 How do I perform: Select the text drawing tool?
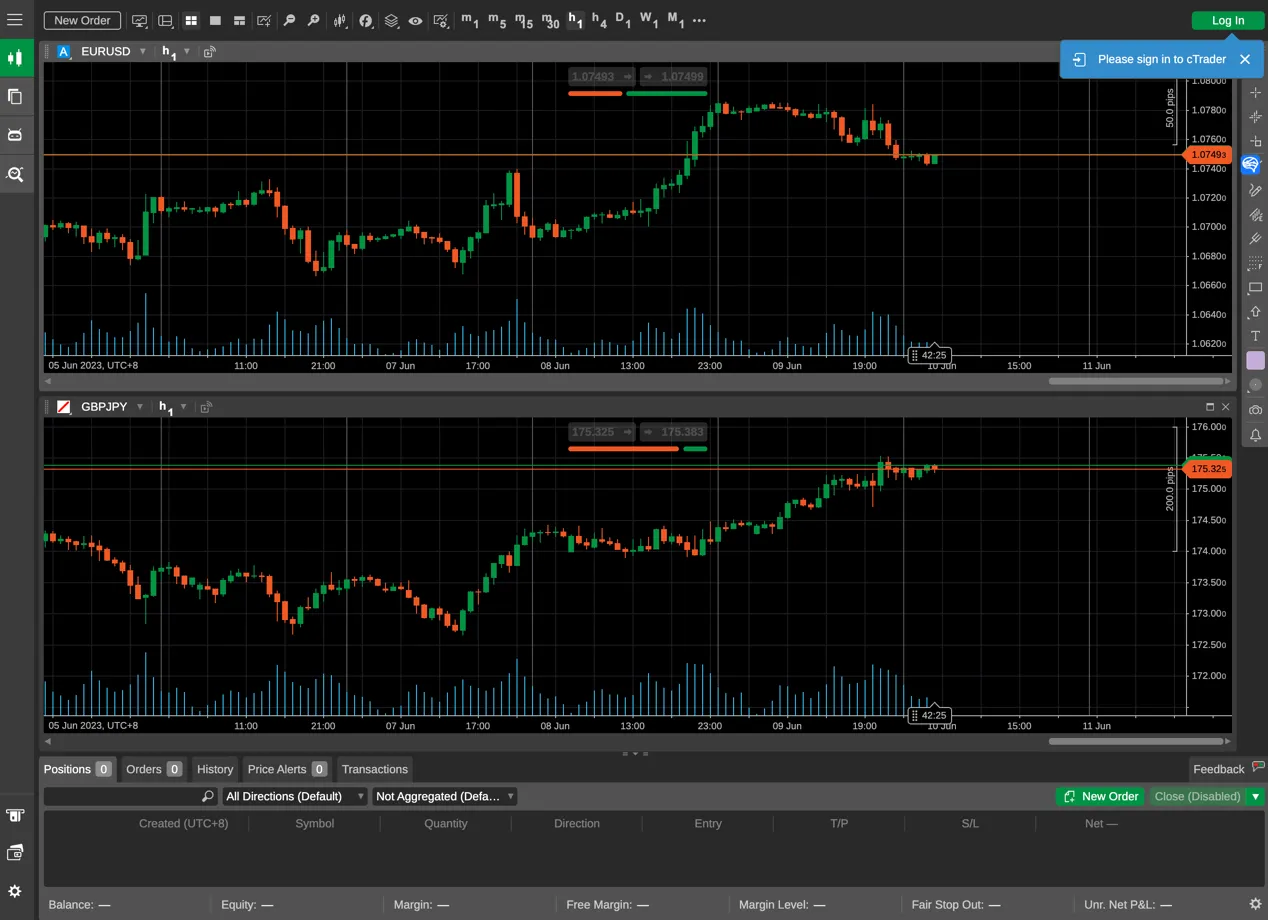click(1256, 336)
